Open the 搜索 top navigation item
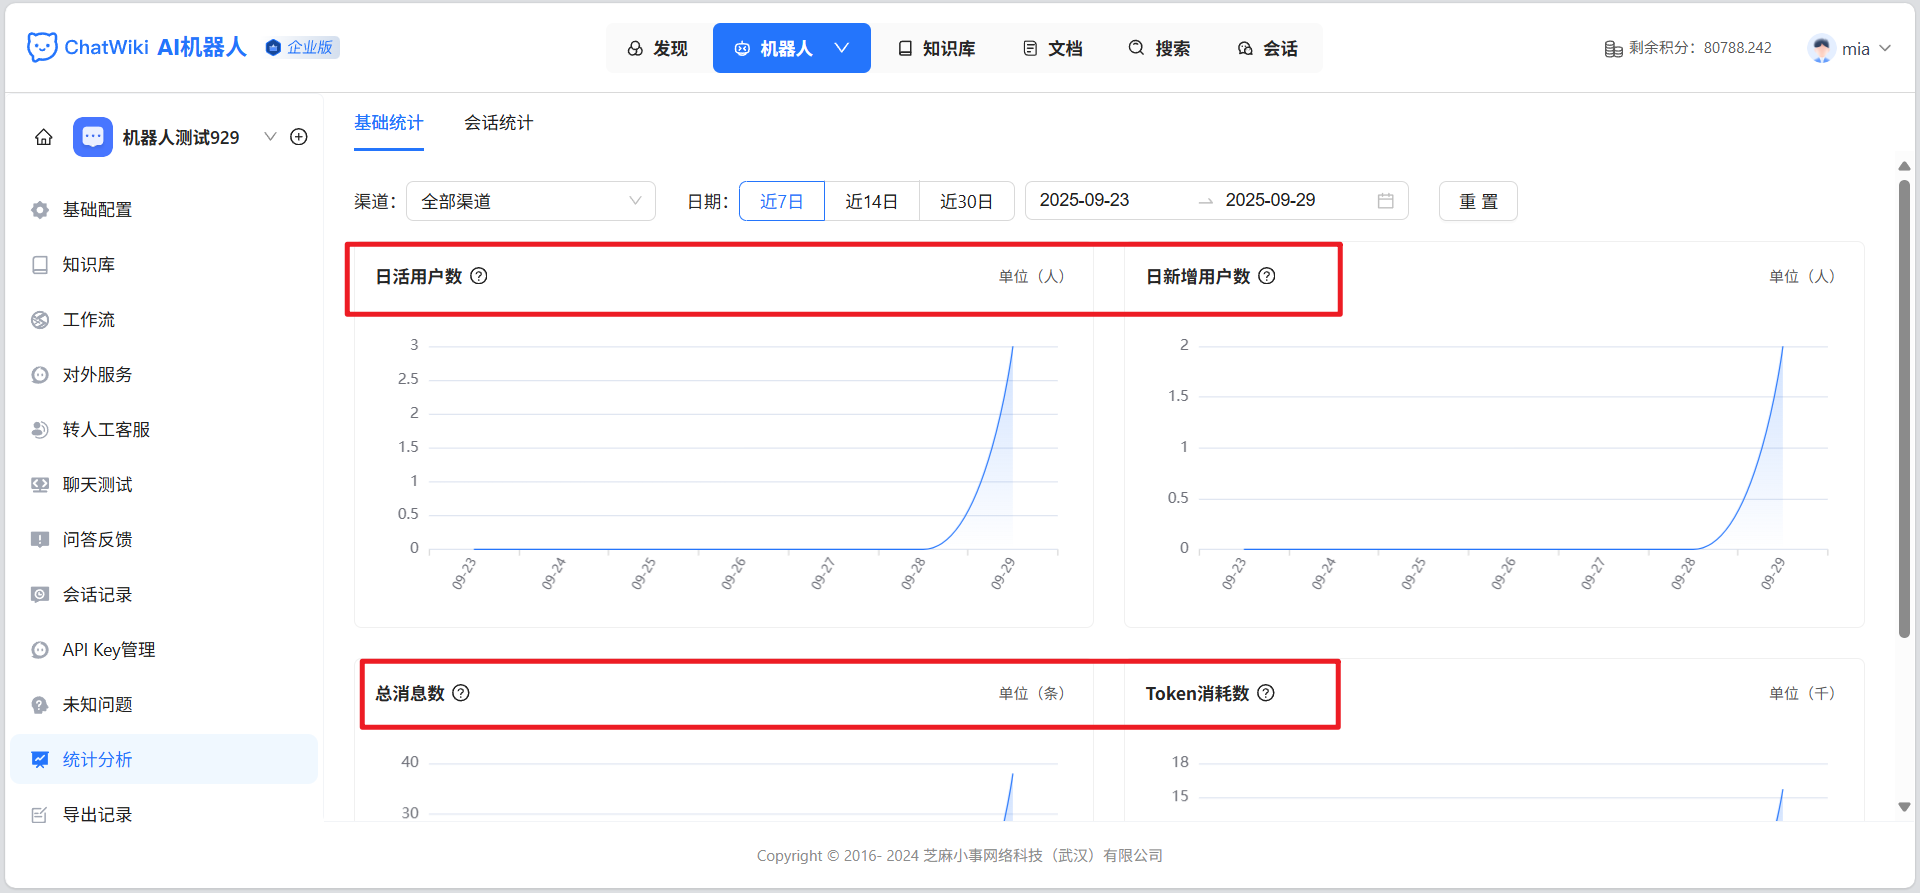The image size is (1920, 893). [x=1160, y=48]
